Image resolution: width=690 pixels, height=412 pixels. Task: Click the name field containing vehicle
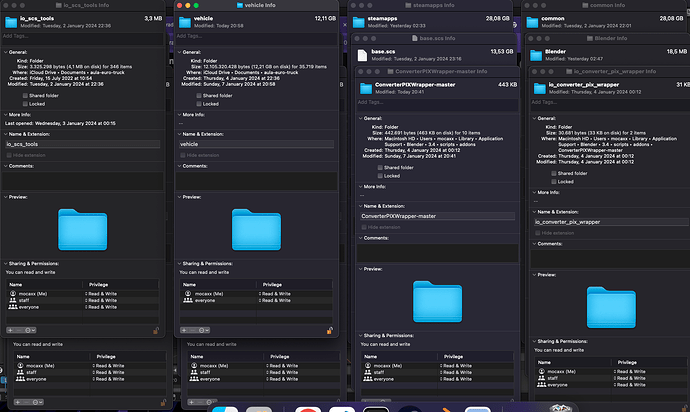pos(256,144)
